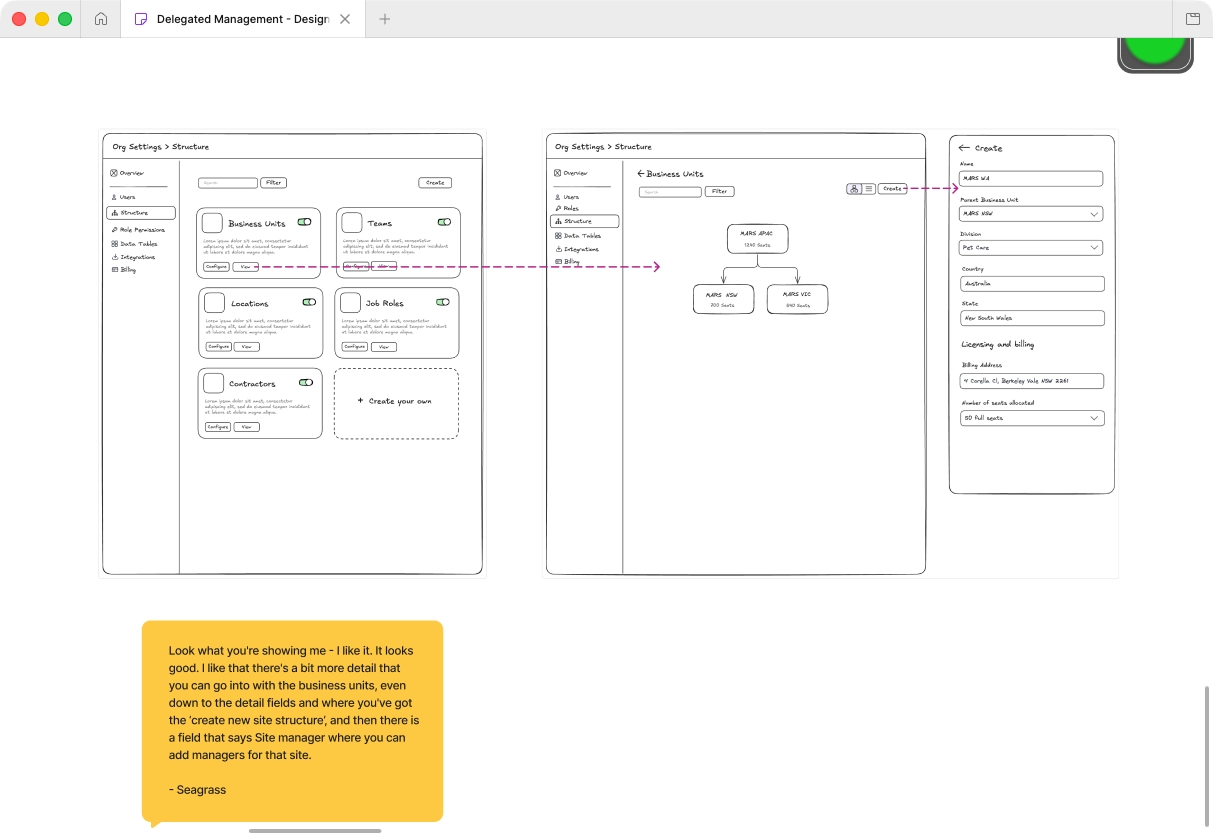Screen dimensions: 1213x837
Task: Click the horizontal scrollbar at the bottom
Action: [315, 830]
